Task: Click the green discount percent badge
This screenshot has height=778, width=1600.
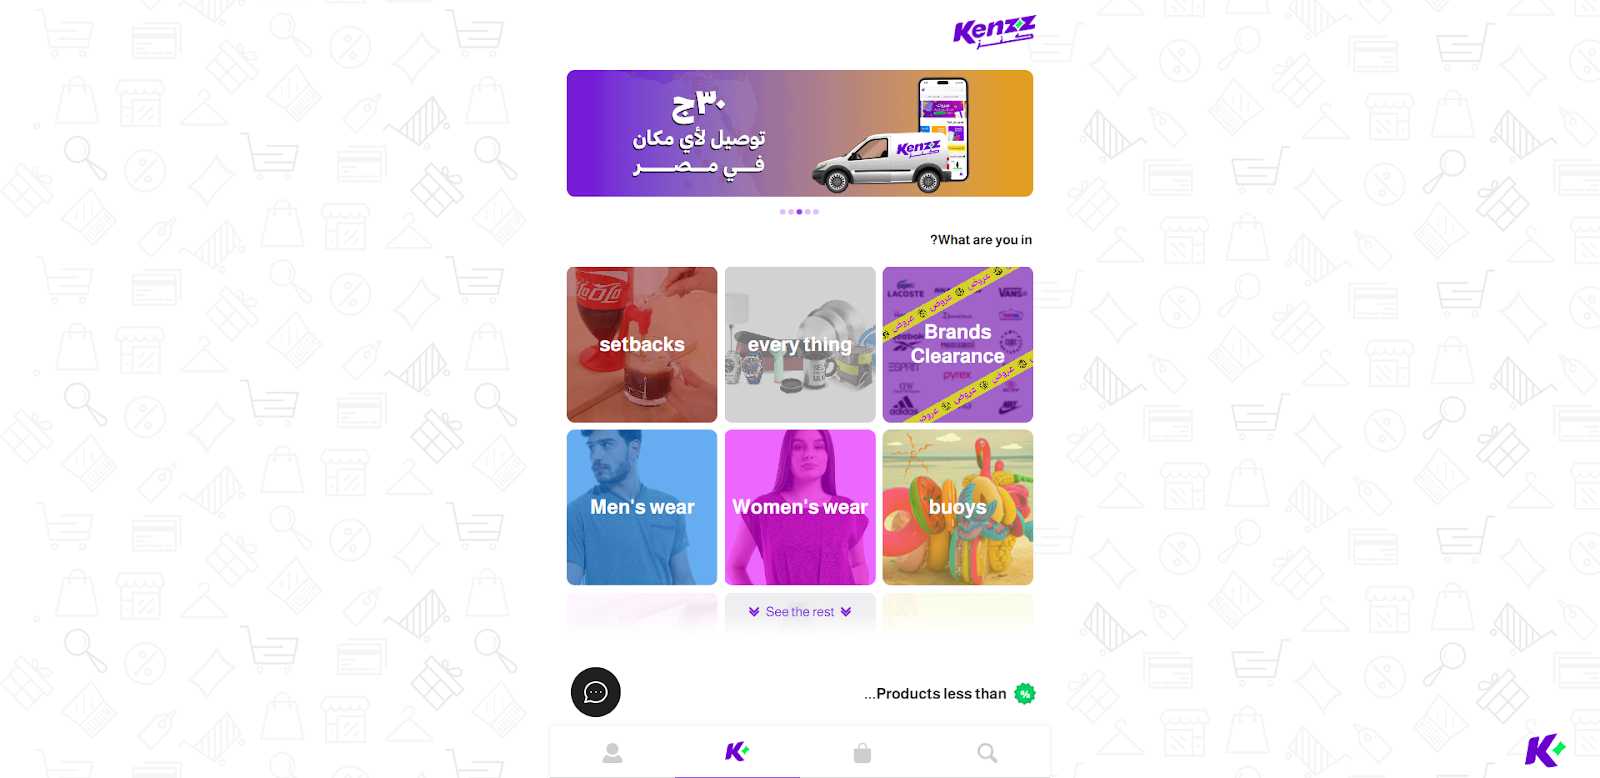Action: click(x=1025, y=694)
